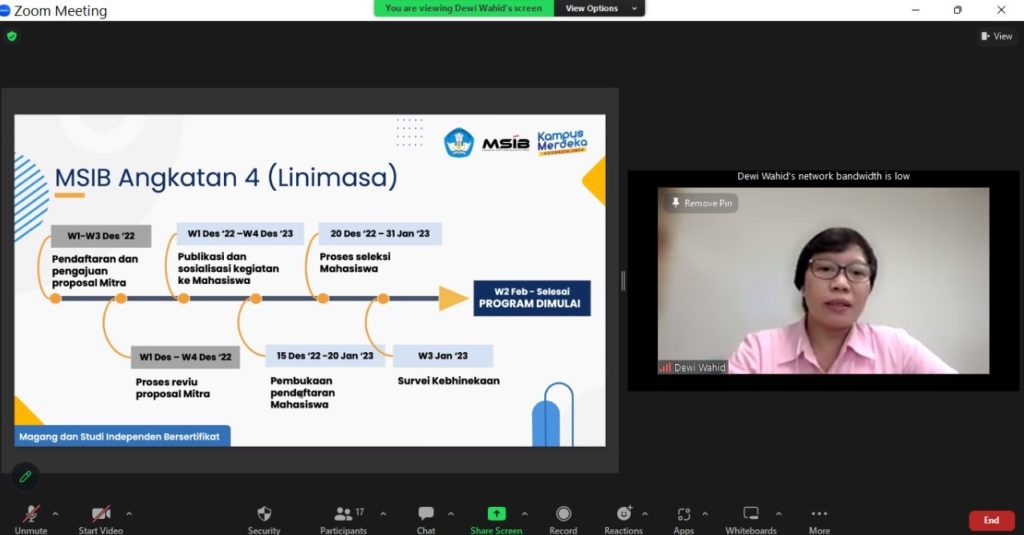Click the green annotate pencil icon
This screenshot has height=535, width=1024.
pos(25,477)
